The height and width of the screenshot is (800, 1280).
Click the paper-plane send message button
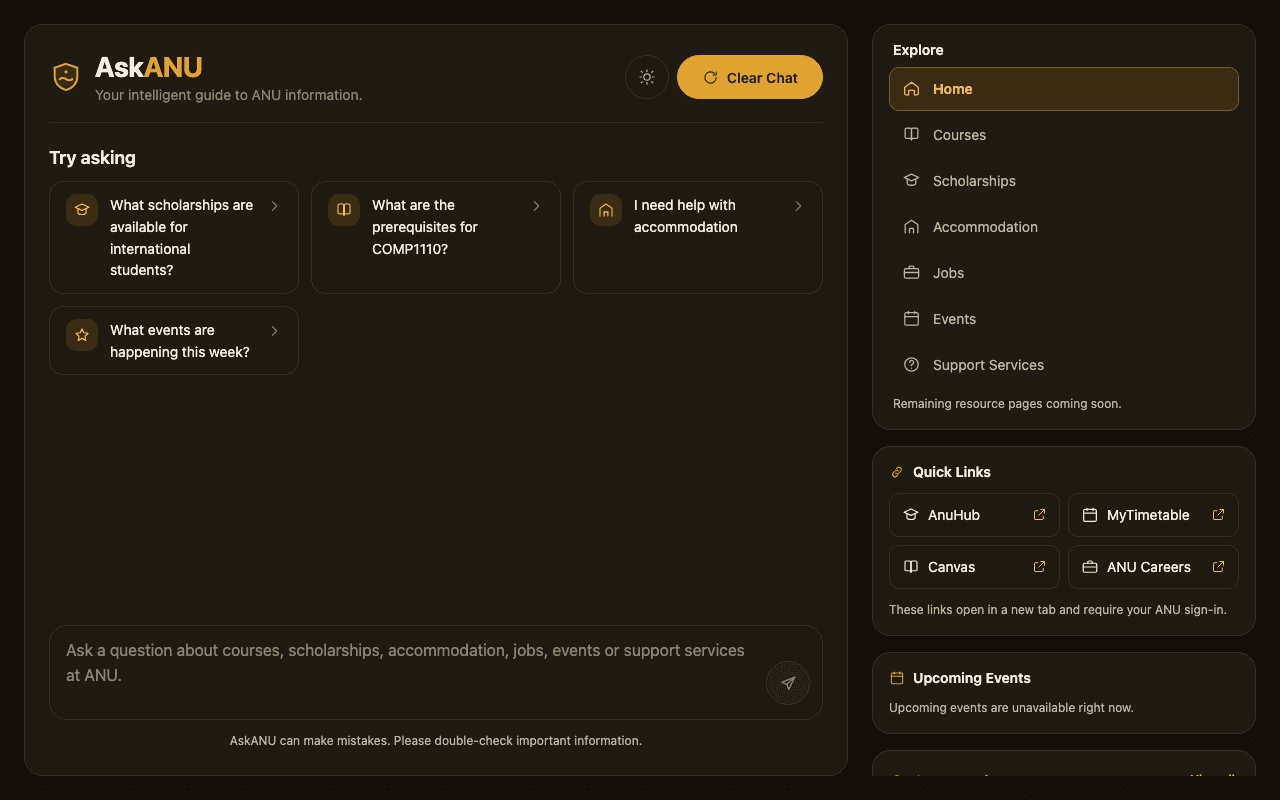[788, 683]
